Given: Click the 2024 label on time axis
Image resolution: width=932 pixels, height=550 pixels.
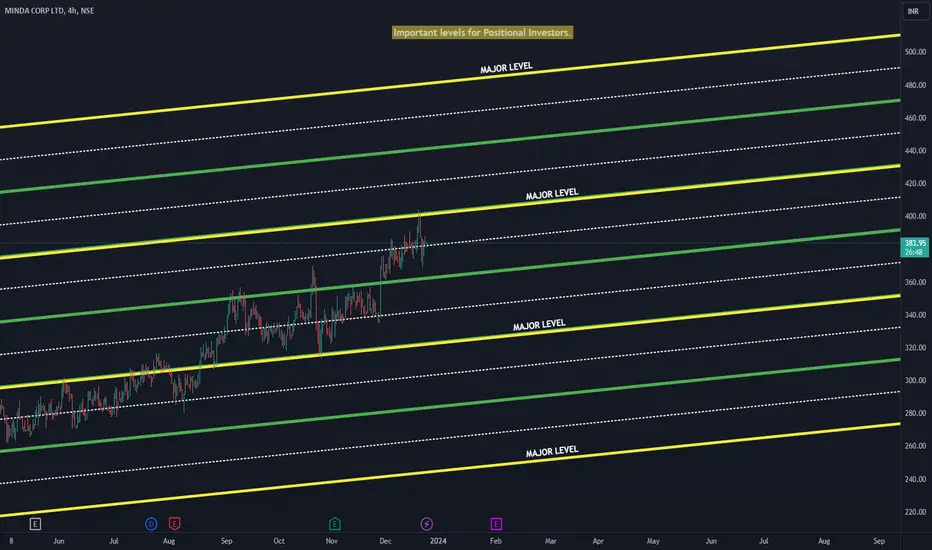Looking at the screenshot, I should [x=438, y=541].
